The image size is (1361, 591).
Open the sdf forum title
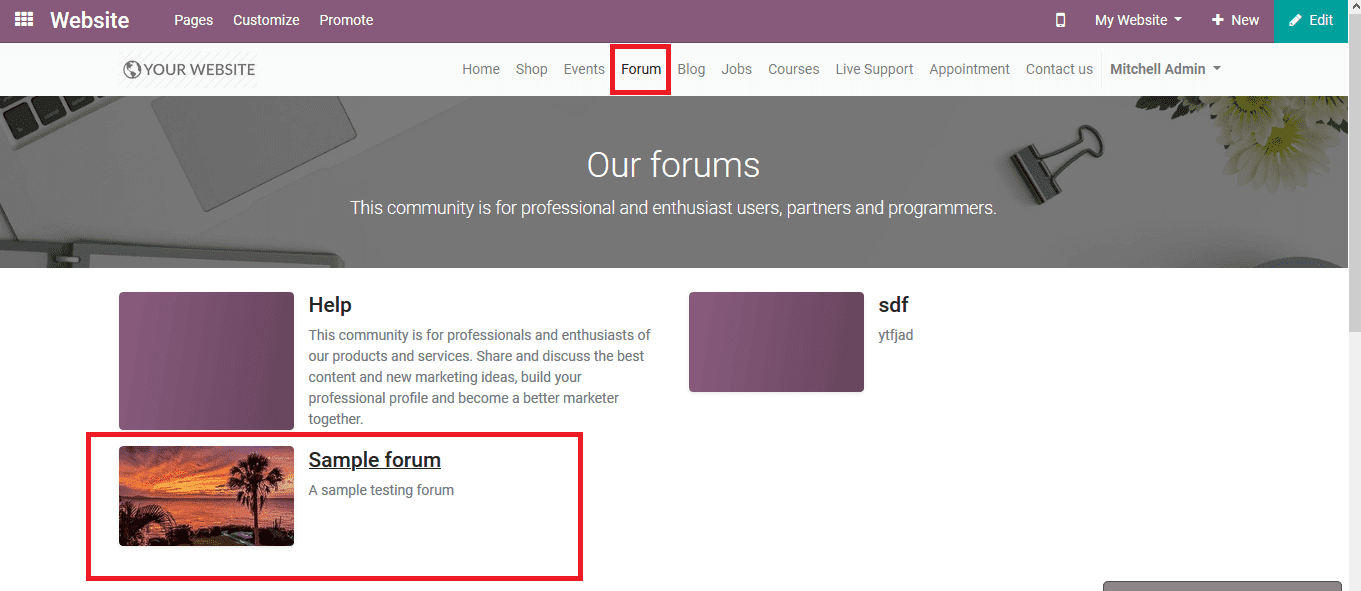[893, 305]
